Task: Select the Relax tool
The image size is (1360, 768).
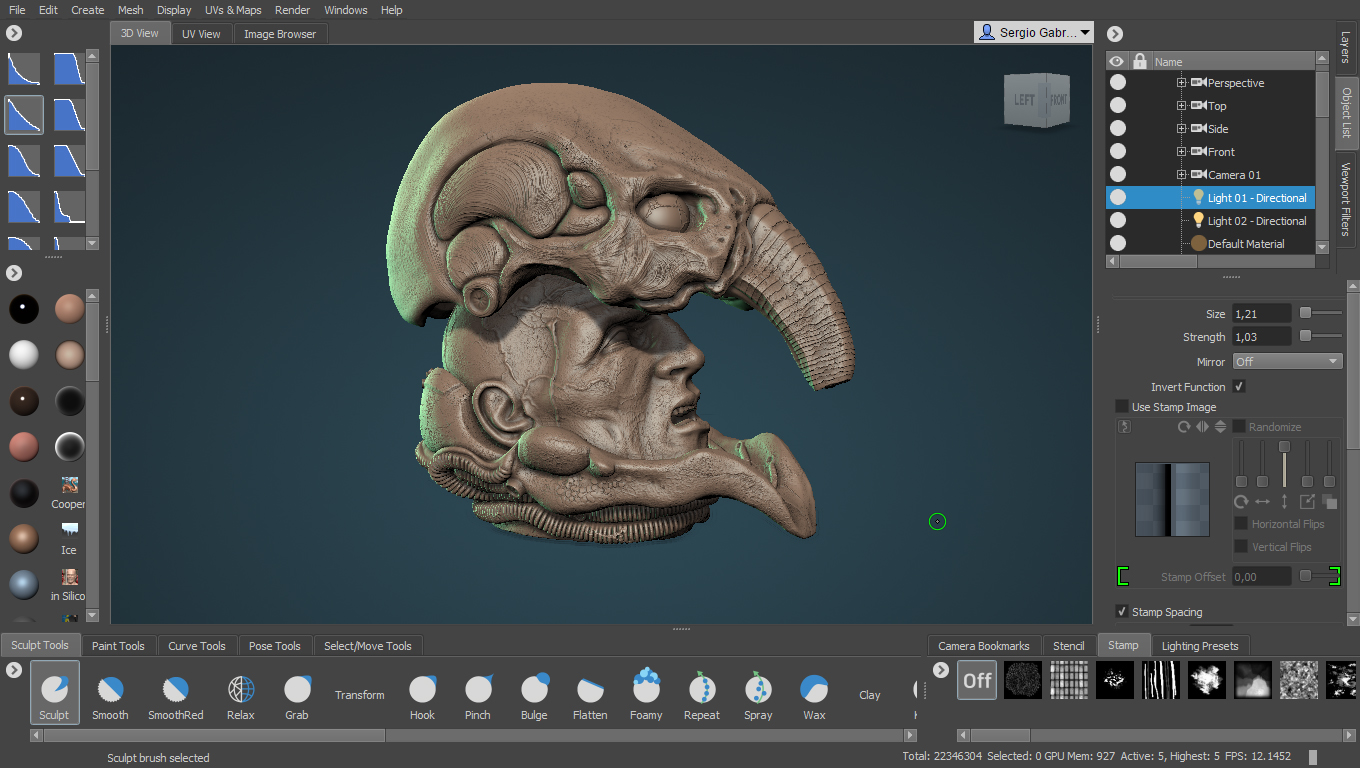Action: click(x=240, y=692)
